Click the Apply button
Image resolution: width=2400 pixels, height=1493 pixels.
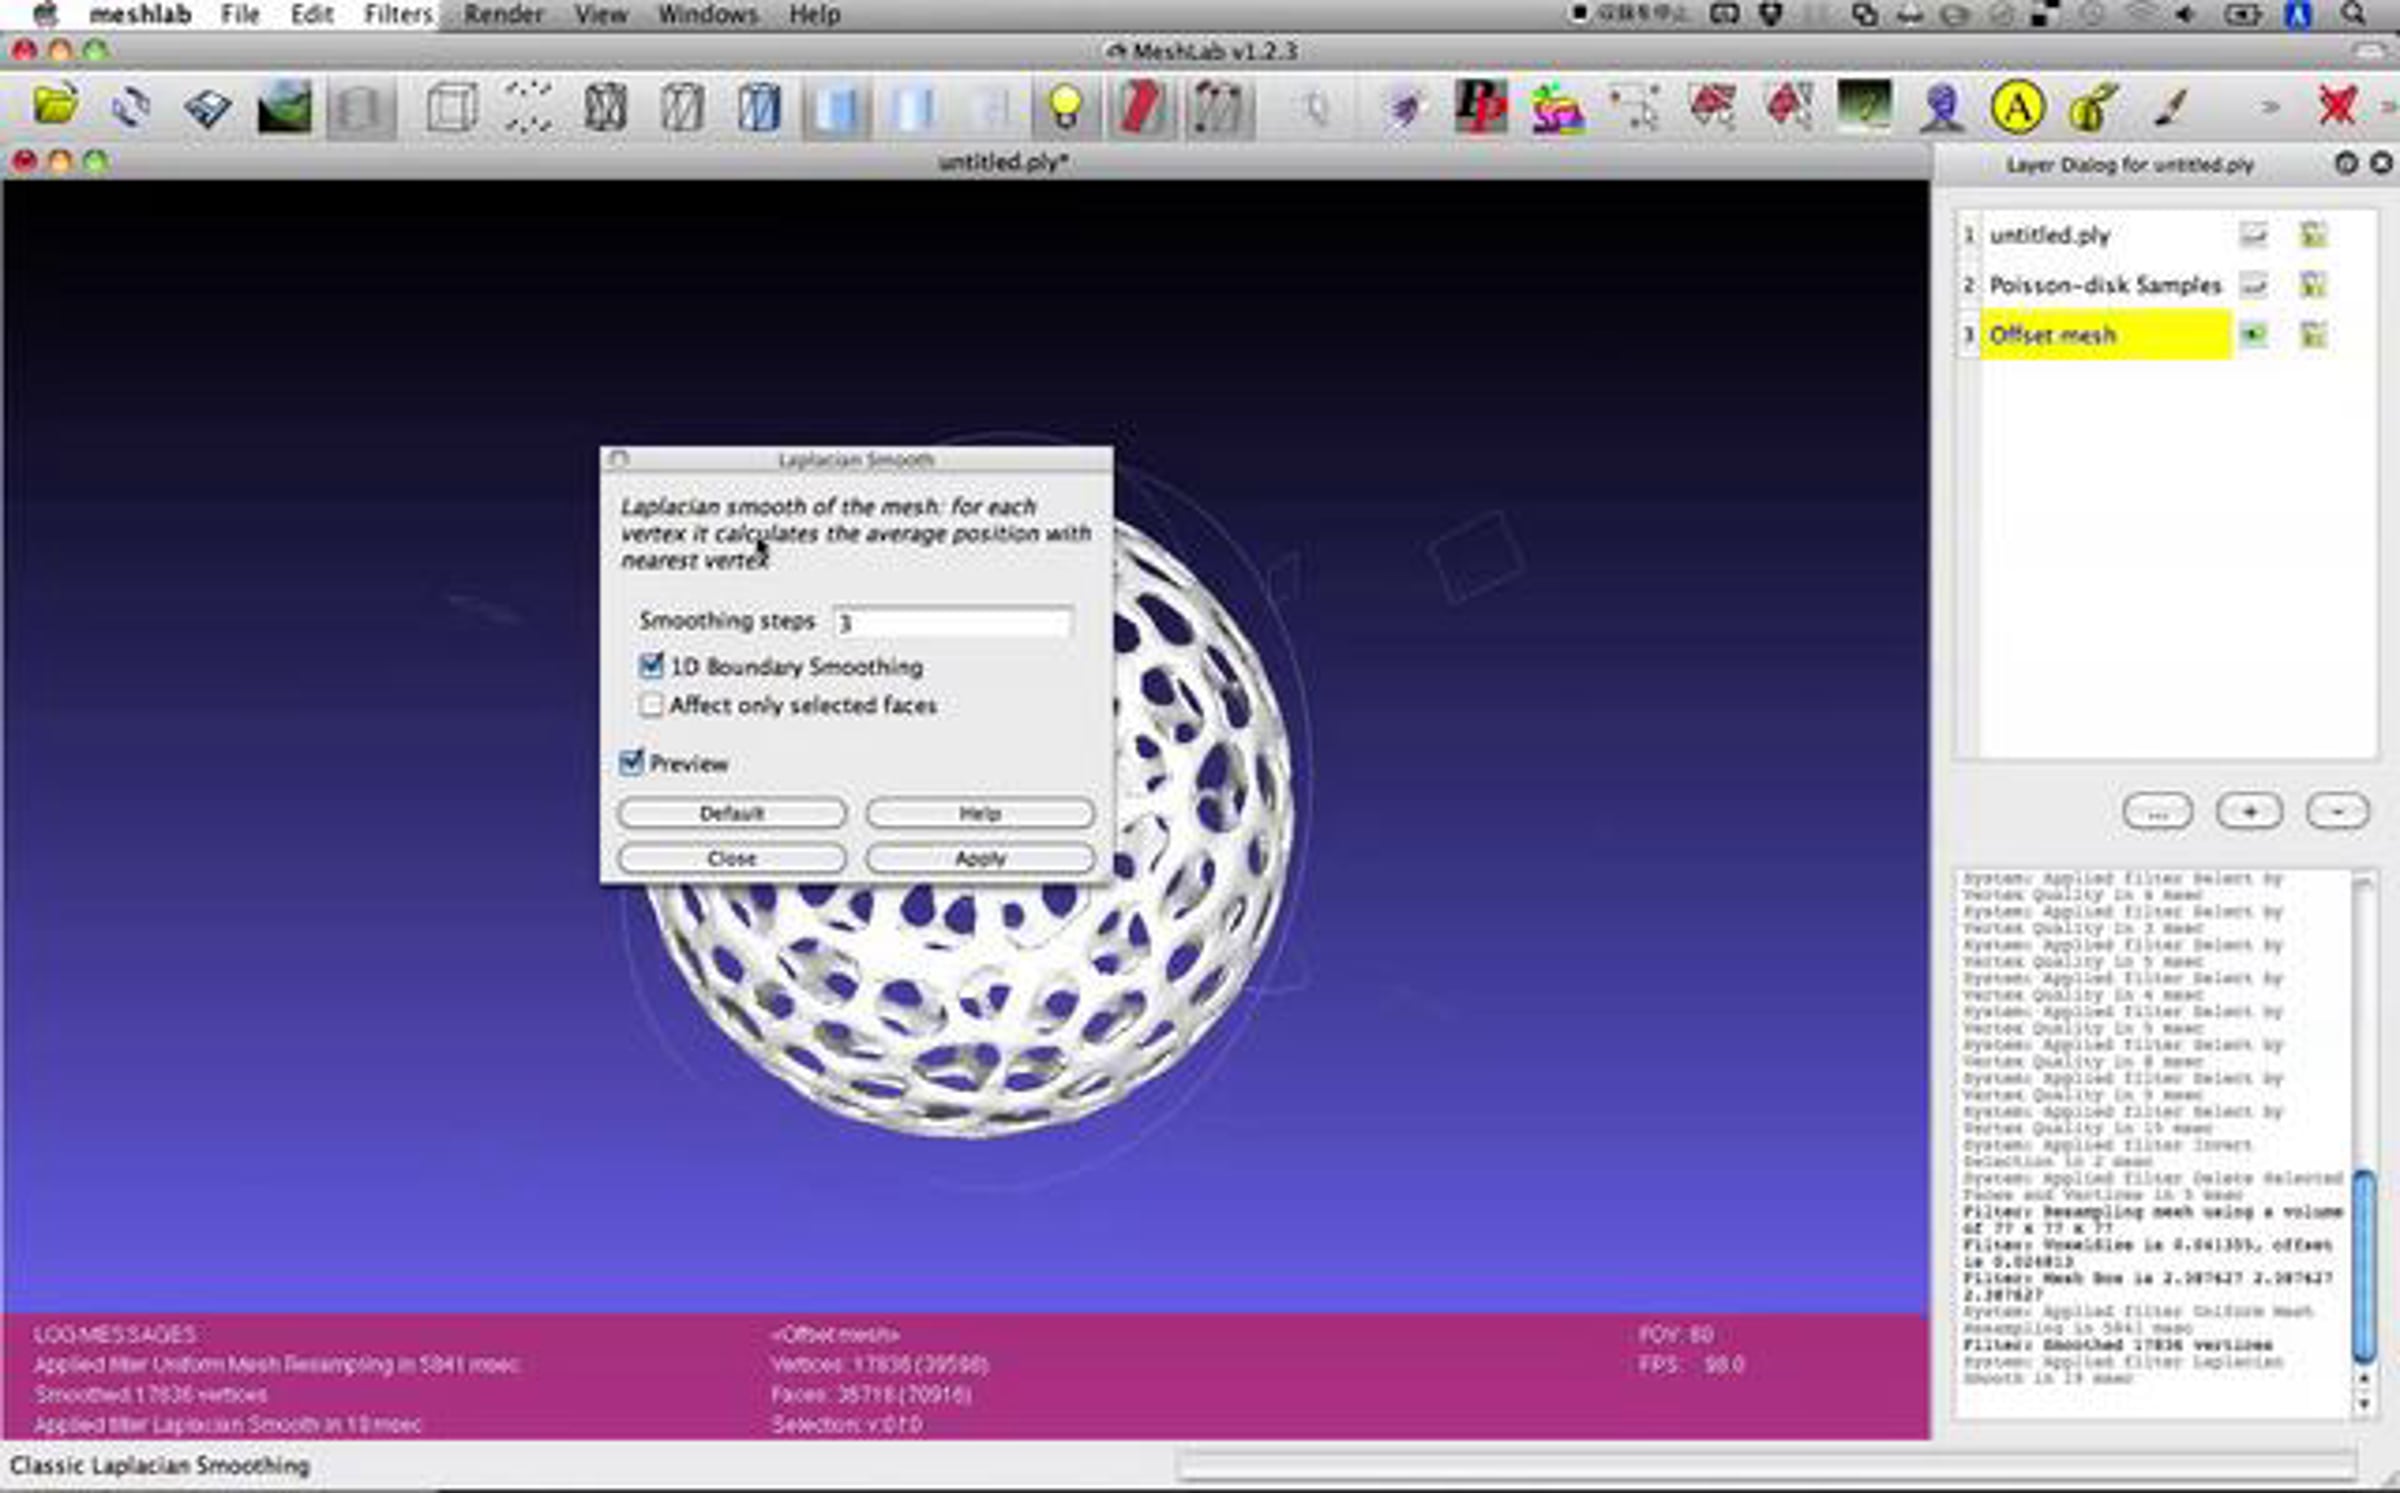tap(980, 858)
